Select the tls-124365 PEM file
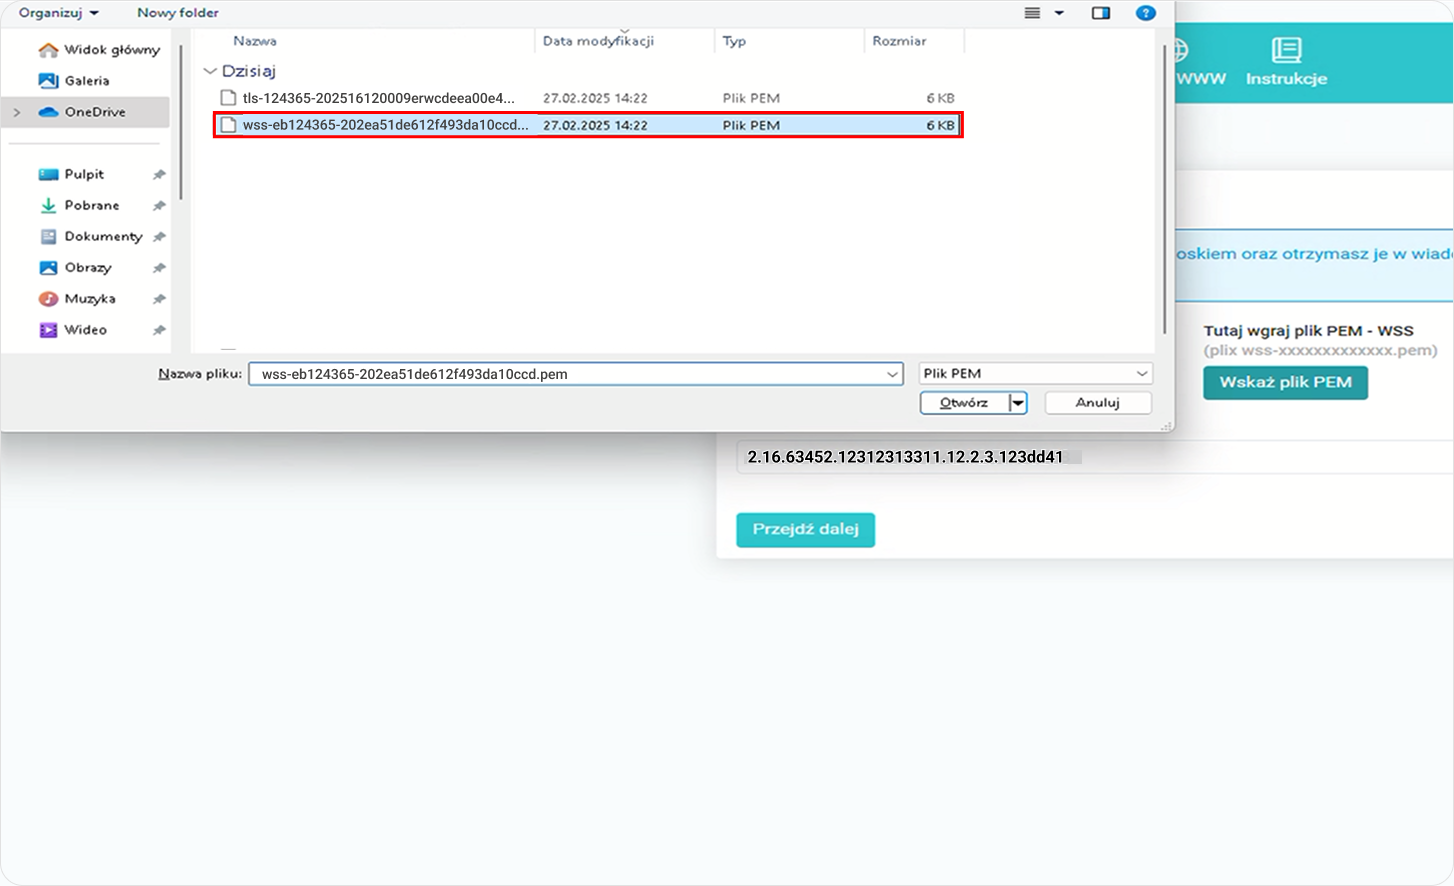 coord(378,98)
